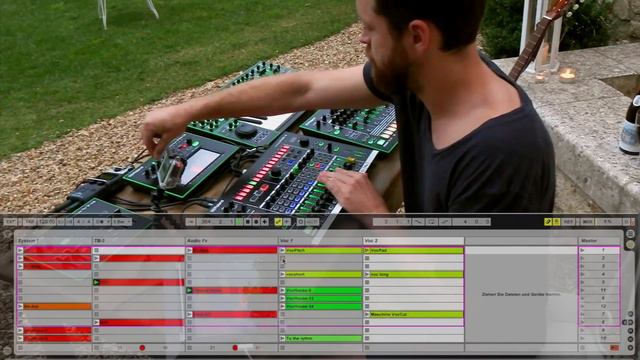Launch first red clip in System 1
This screenshot has height=360, width=640.
[x=20, y=250]
